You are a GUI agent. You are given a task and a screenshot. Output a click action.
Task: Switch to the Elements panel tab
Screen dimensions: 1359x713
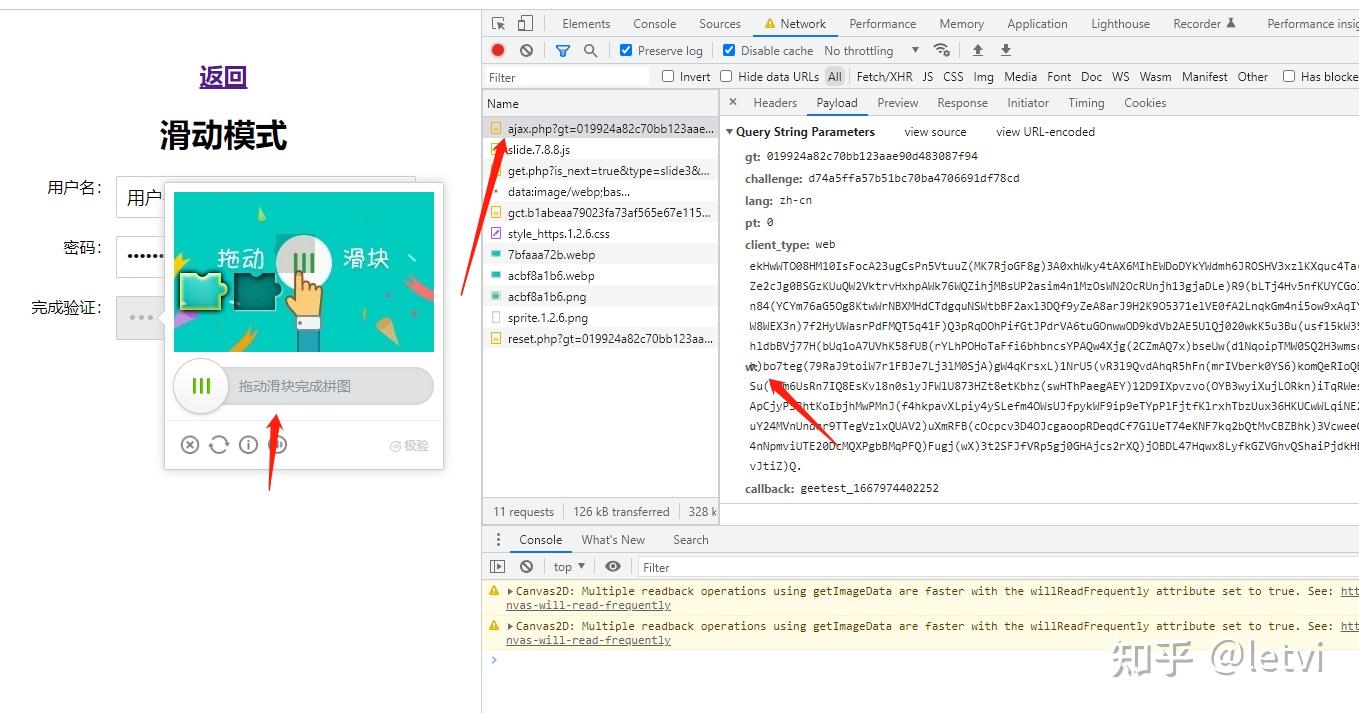tap(586, 24)
